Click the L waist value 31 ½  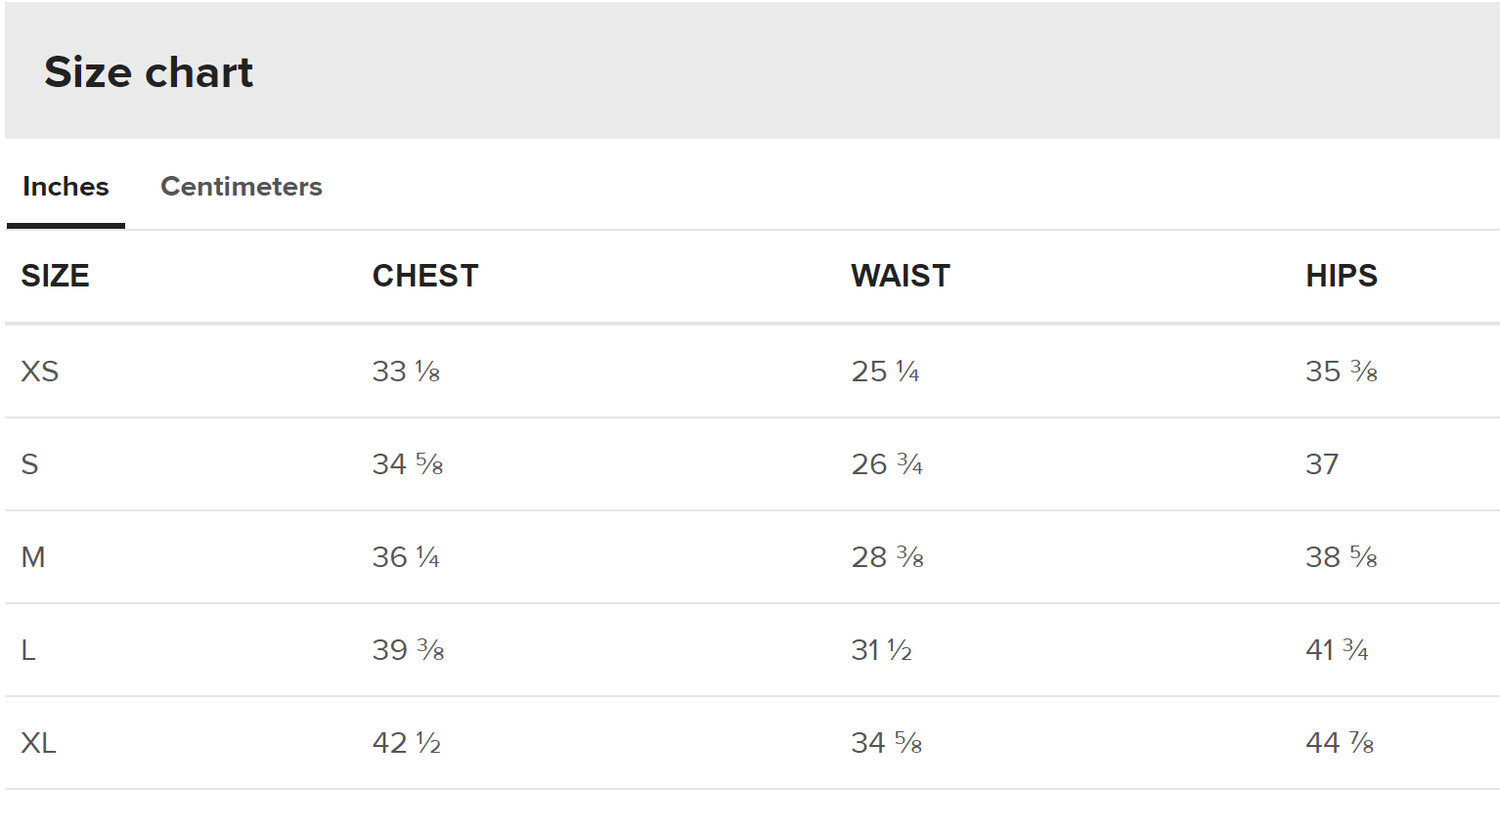click(x=881, y=650)
